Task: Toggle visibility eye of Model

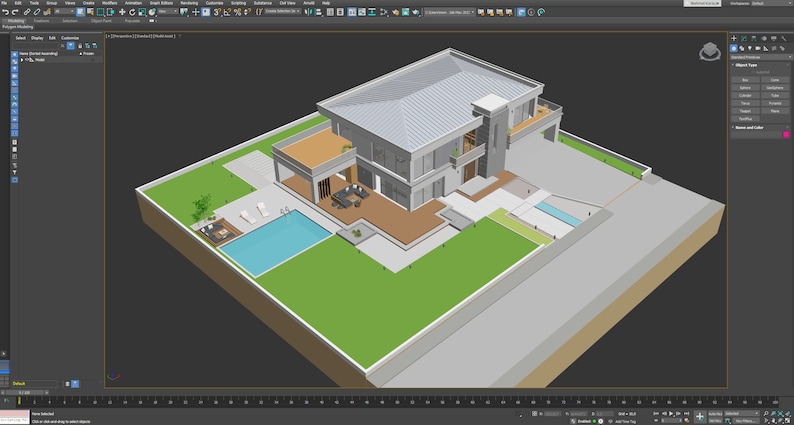Action: [27, 60]
